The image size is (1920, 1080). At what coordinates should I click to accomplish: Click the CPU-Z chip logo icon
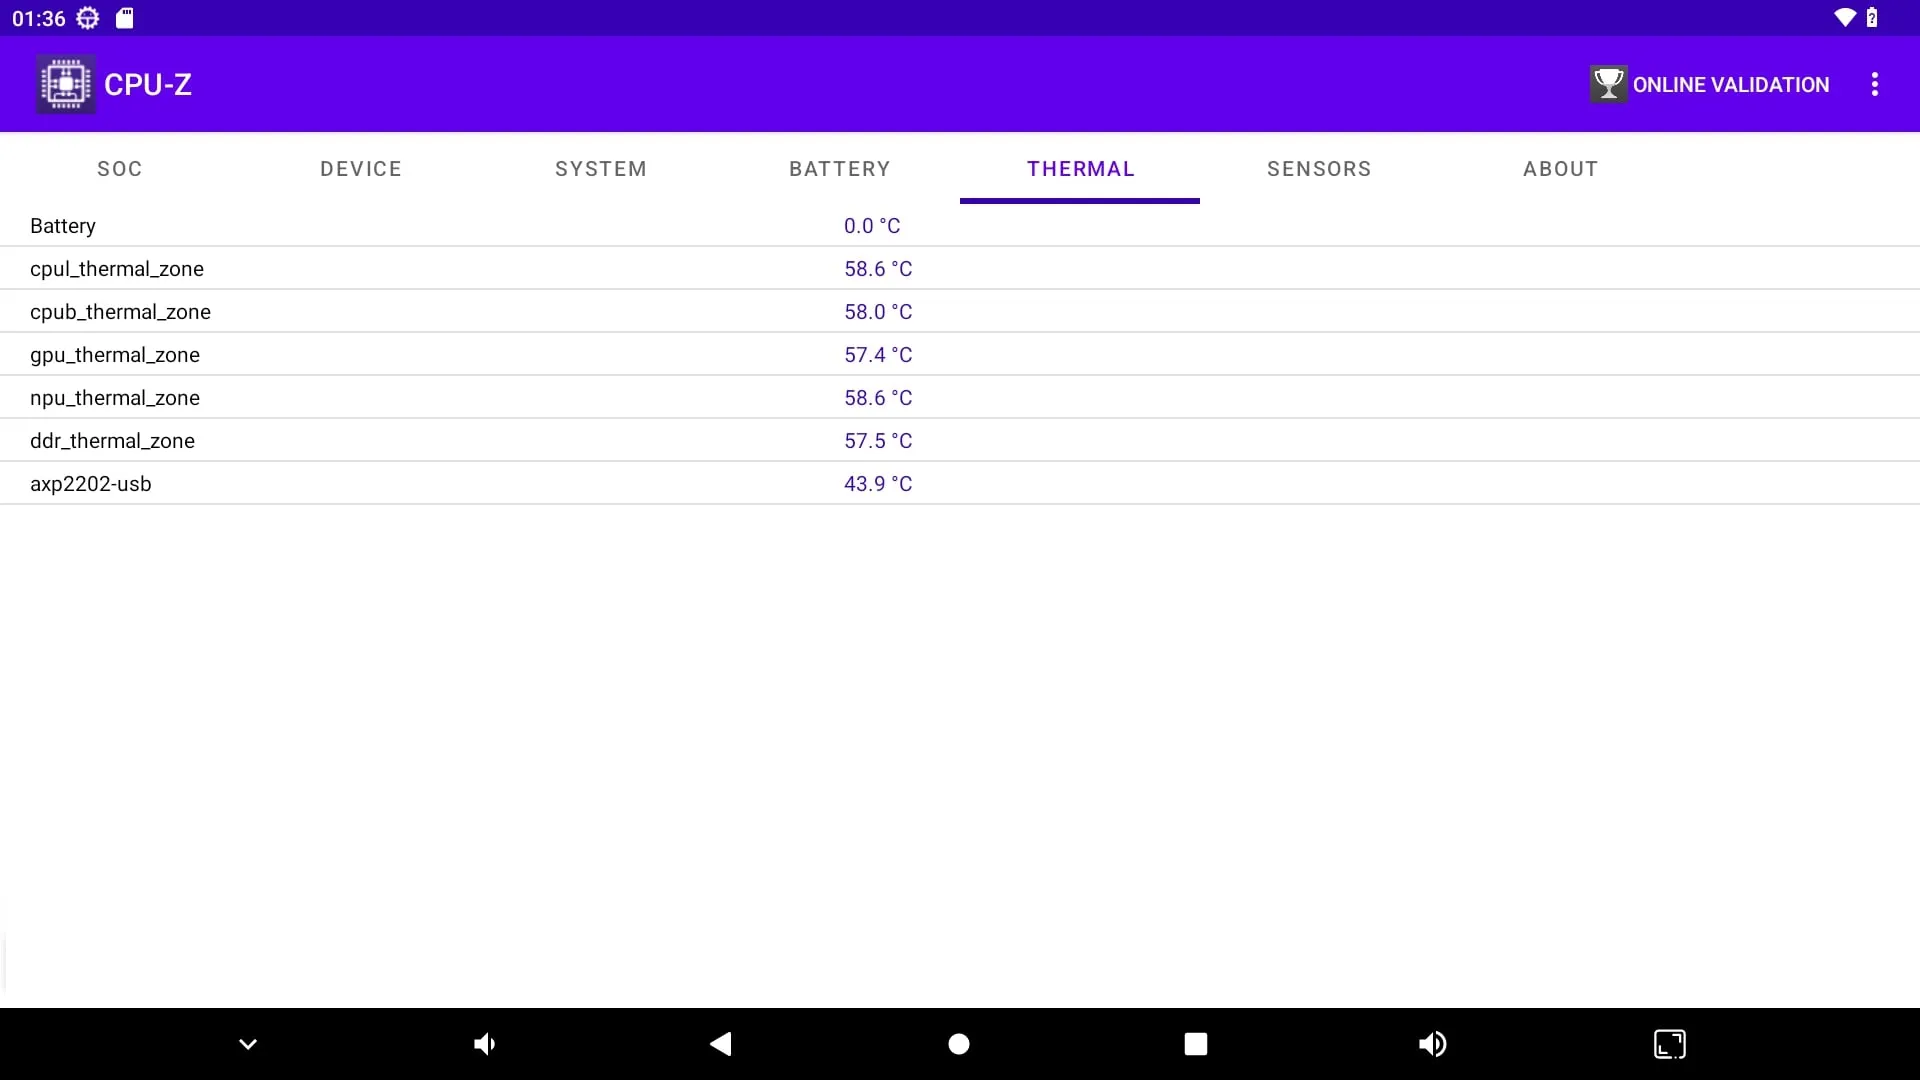(x=66, y=84)
